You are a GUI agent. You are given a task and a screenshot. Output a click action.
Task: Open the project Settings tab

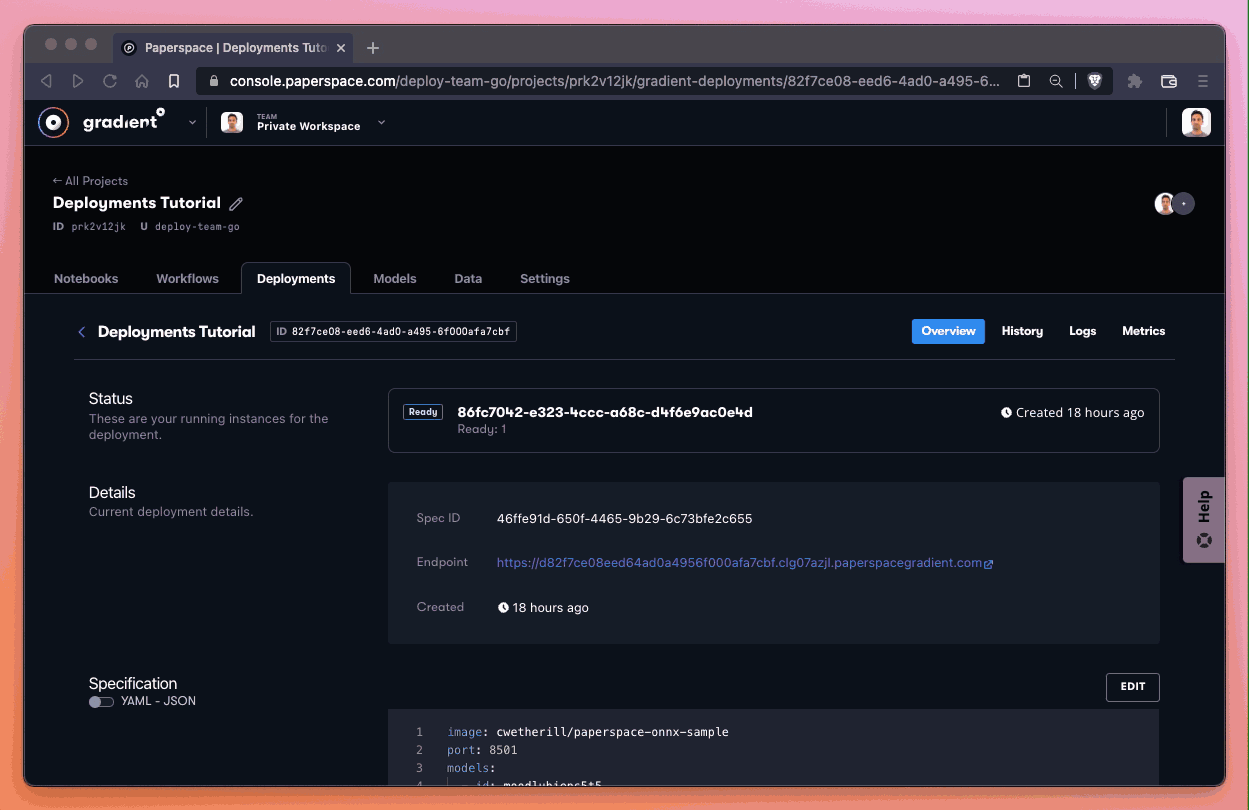pyautogui.click(x=545, y=278)
